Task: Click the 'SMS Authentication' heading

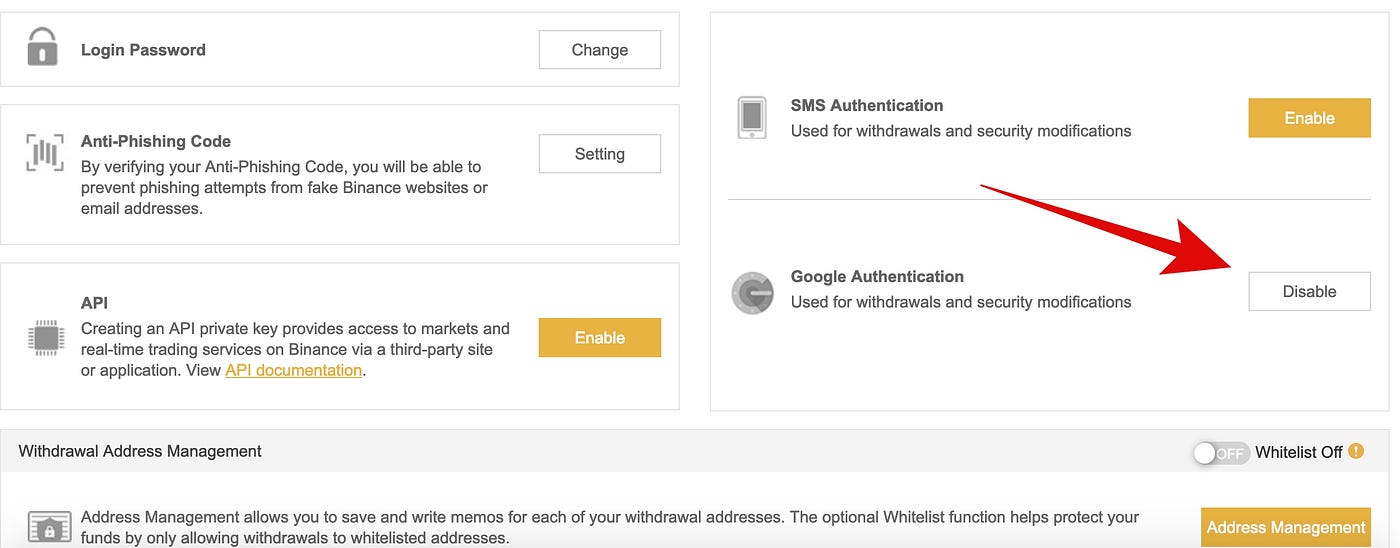Action: click(867, 105)
